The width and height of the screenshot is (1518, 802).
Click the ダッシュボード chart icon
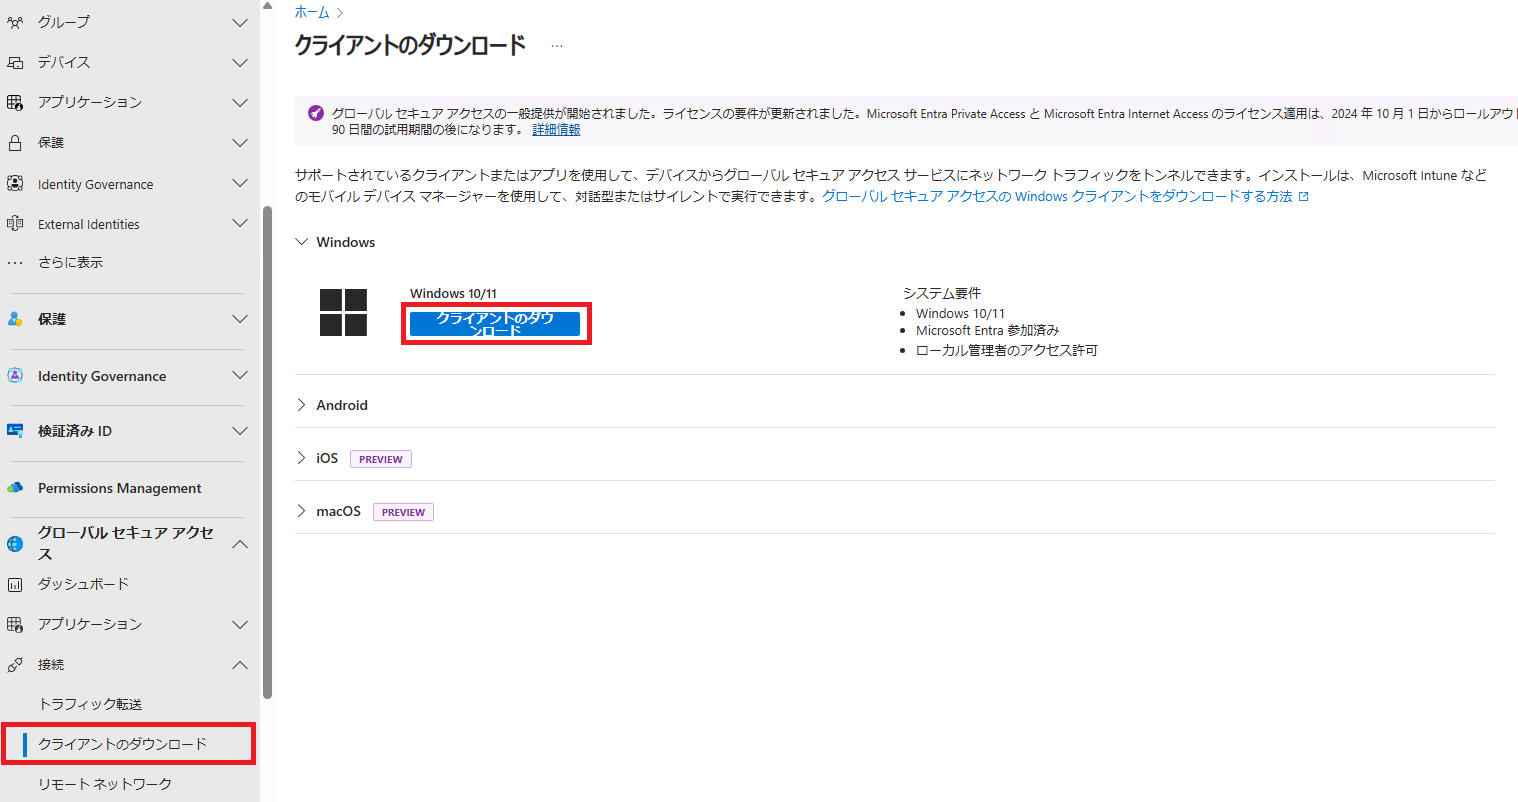point(15,584)
